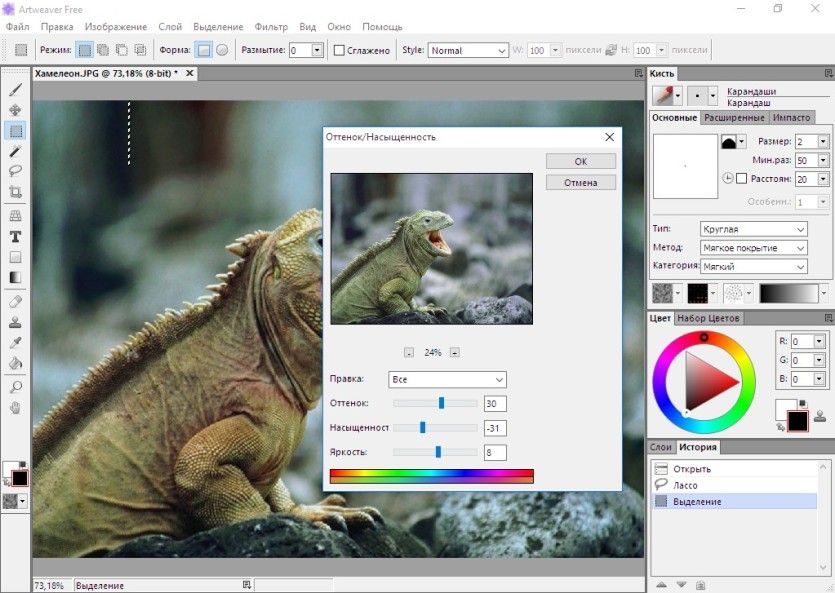
Task: Switch to the Набор Цветов tab
Action: (708, 318)
